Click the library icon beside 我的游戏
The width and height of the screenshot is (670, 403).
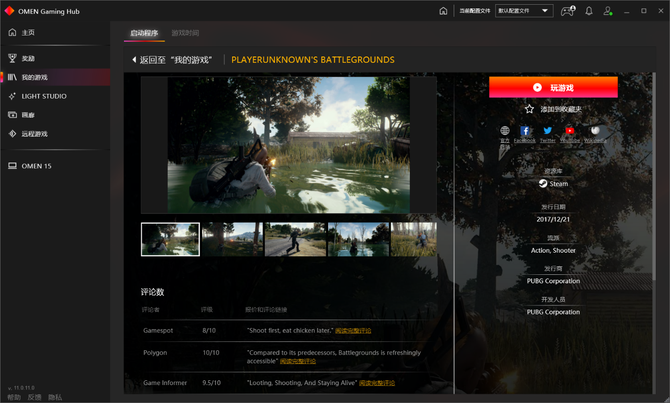pos(12,77)
